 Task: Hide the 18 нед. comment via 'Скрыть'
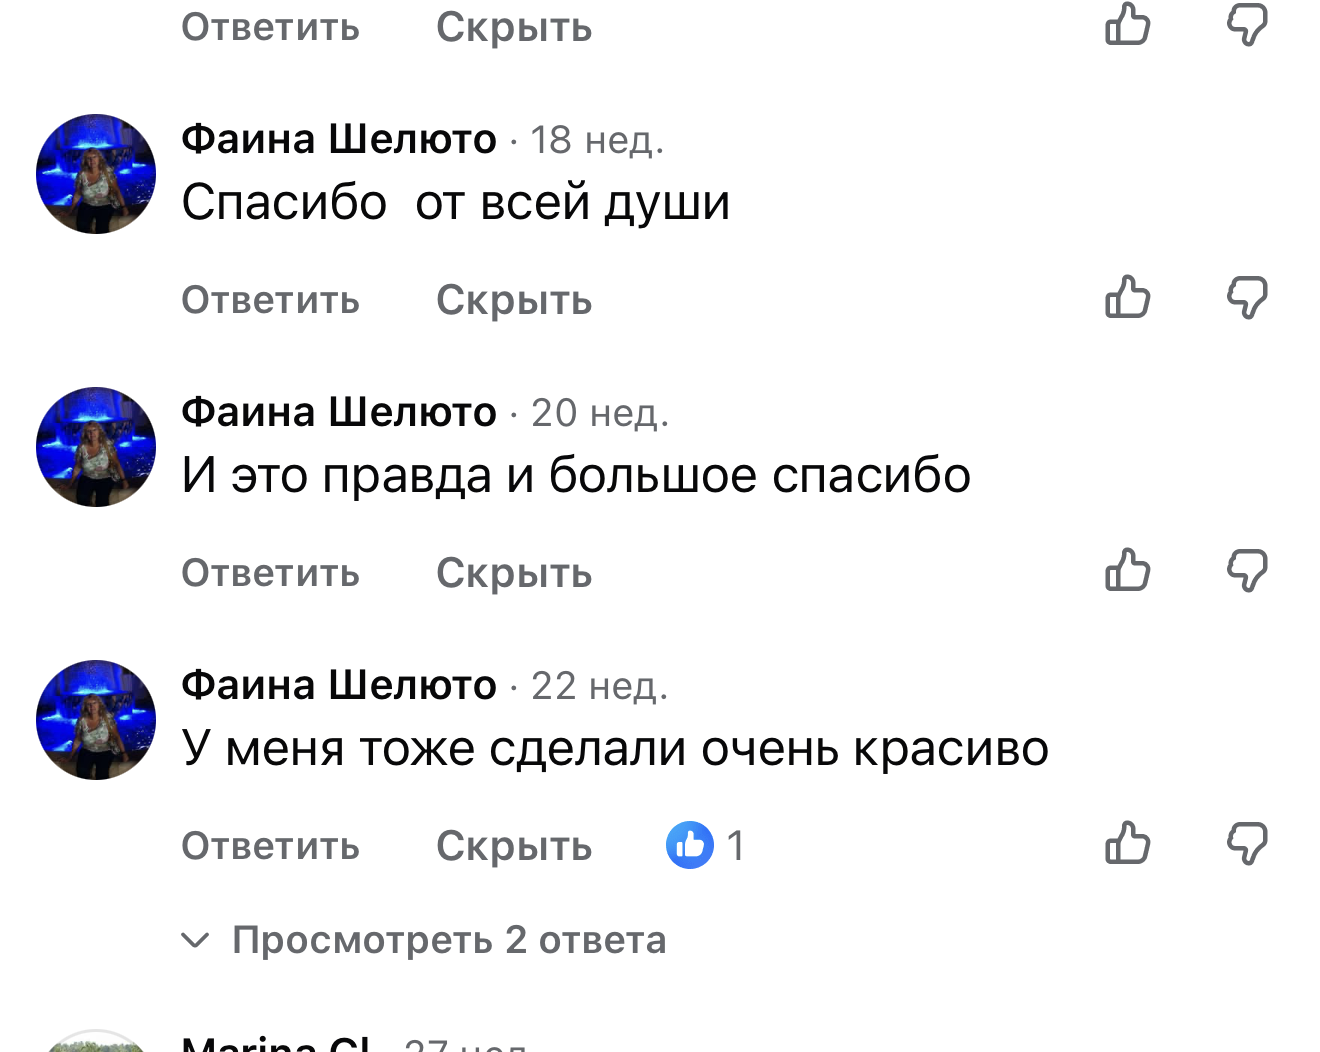[x=514, y=300]
